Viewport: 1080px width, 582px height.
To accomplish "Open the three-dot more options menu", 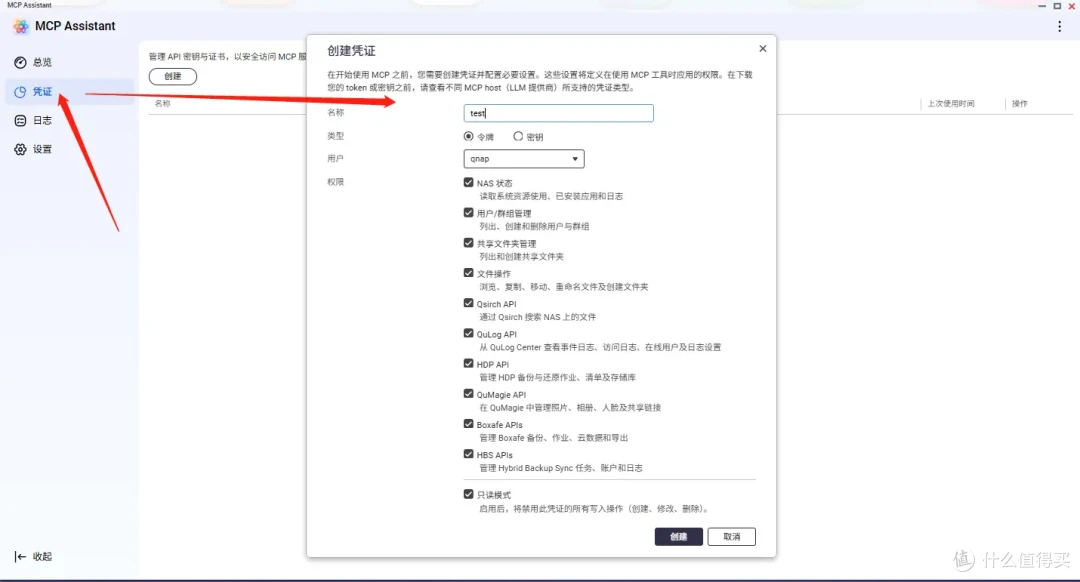I will coord(1059,27).
